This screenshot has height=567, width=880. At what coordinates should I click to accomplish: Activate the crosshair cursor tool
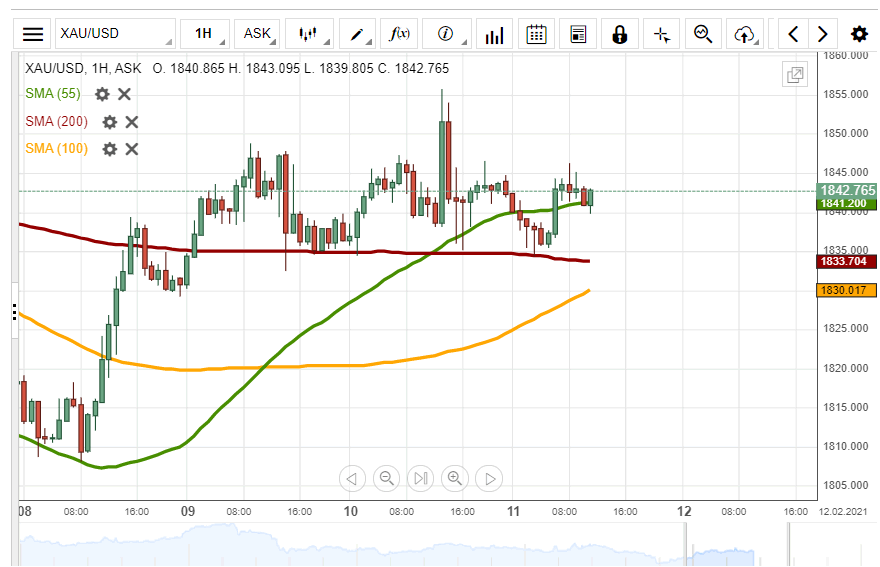pyautogui.click(x=662, y=34)
